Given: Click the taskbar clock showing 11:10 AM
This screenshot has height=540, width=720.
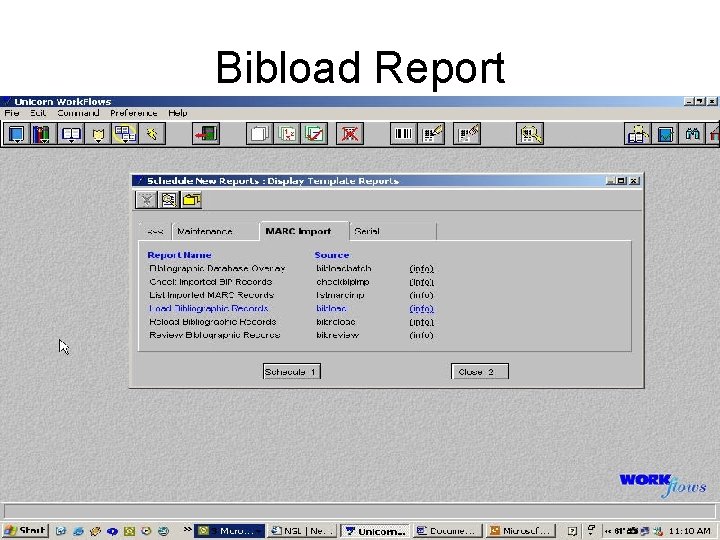Looking at the screenshot, I should coord(690,531).
